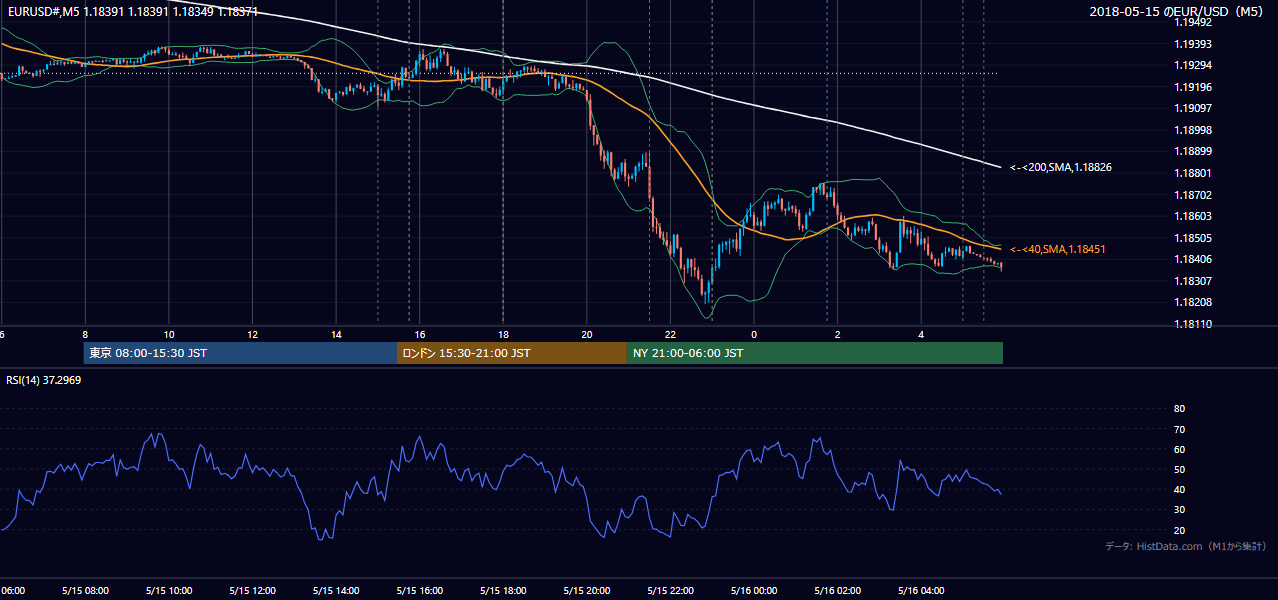Click the 5/15 10:00 bottom time label
This screenshot has height=600, width=1278.
169,590
